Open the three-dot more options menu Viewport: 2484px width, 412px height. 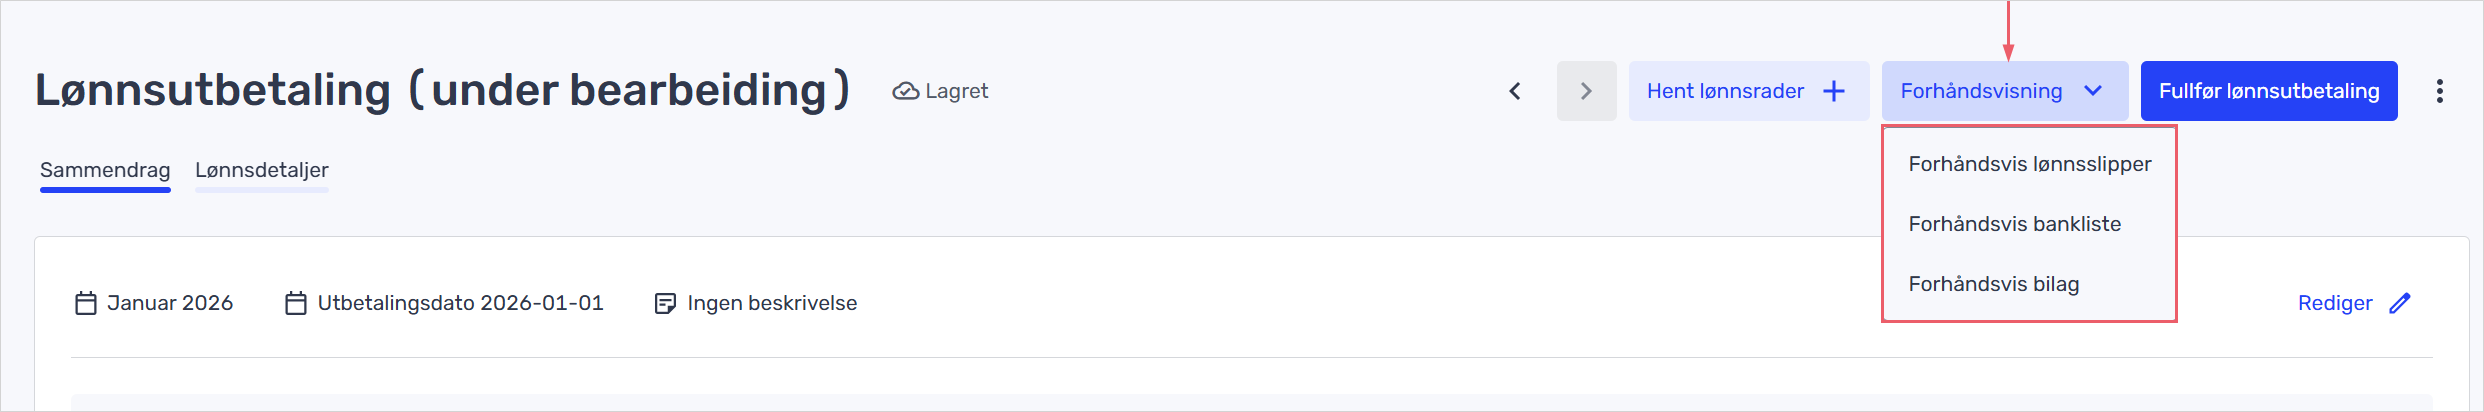[x=2440, y=91]
